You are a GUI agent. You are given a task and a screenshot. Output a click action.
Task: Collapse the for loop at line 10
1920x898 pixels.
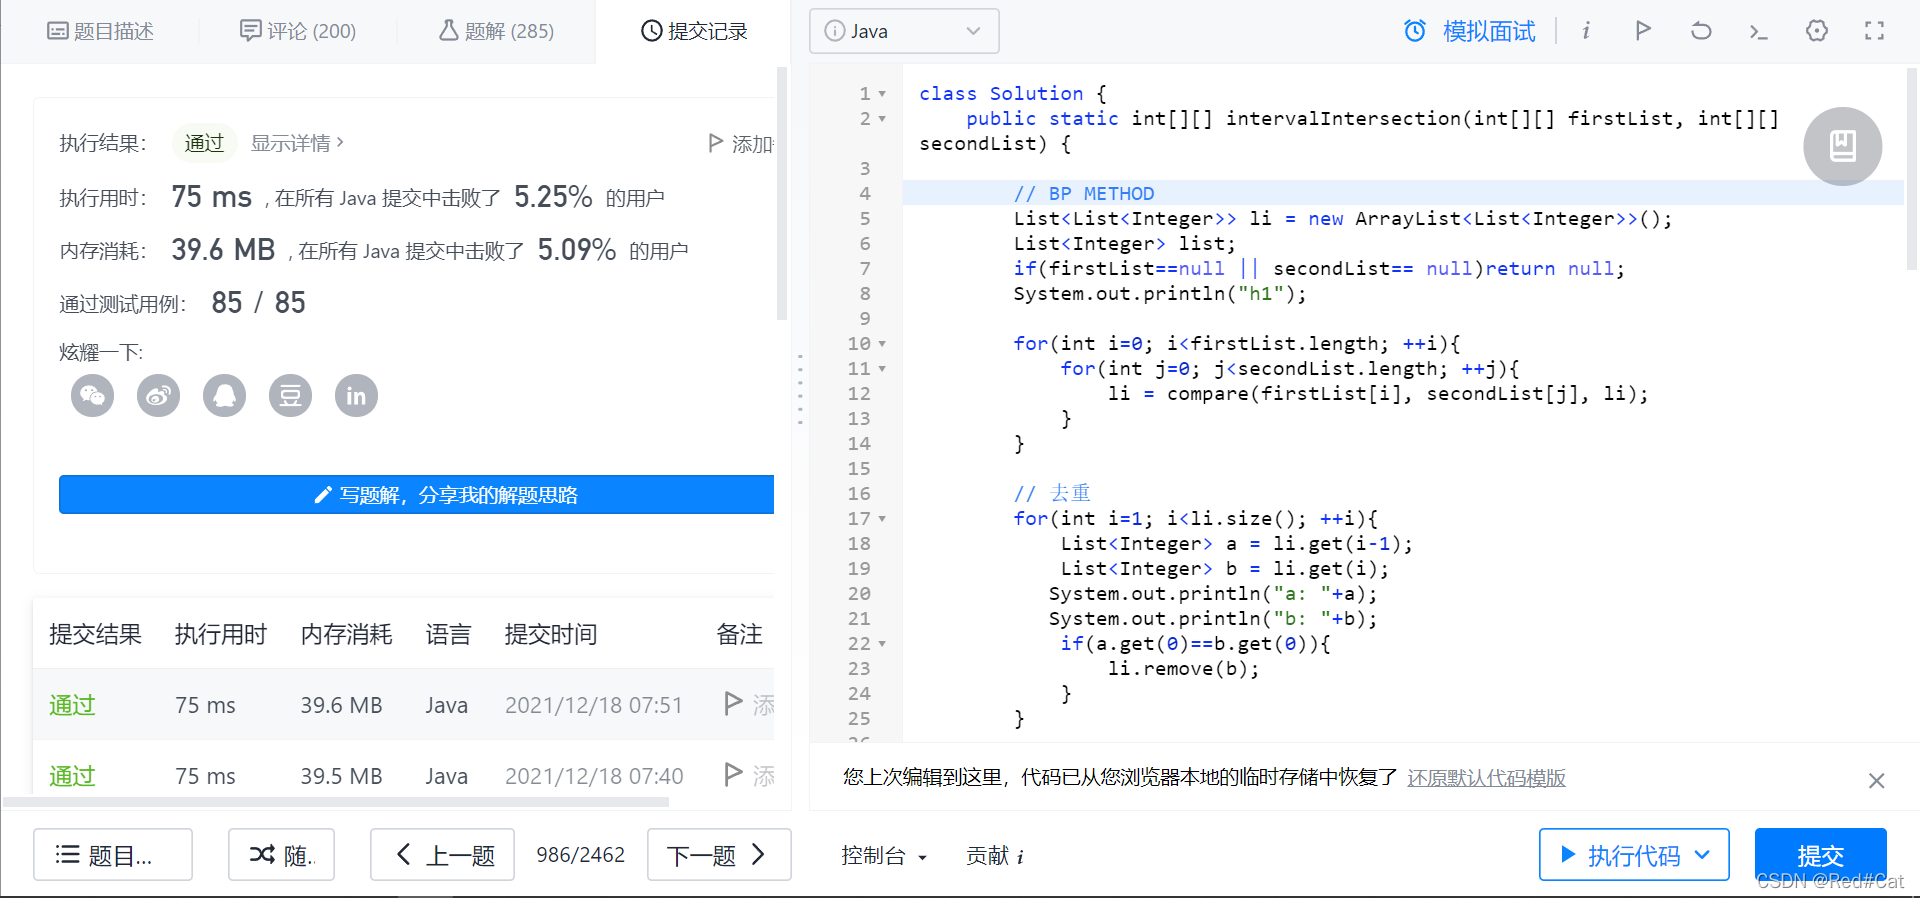click(882, 344)
